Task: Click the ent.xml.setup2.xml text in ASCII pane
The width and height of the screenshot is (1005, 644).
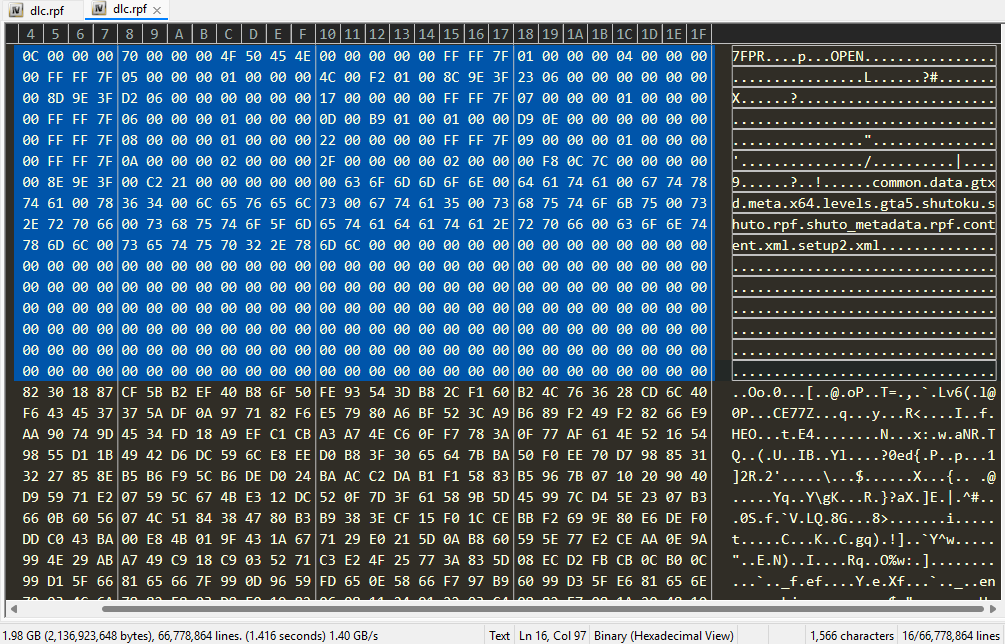Action: pyautogui.click(x=806, y=245)
